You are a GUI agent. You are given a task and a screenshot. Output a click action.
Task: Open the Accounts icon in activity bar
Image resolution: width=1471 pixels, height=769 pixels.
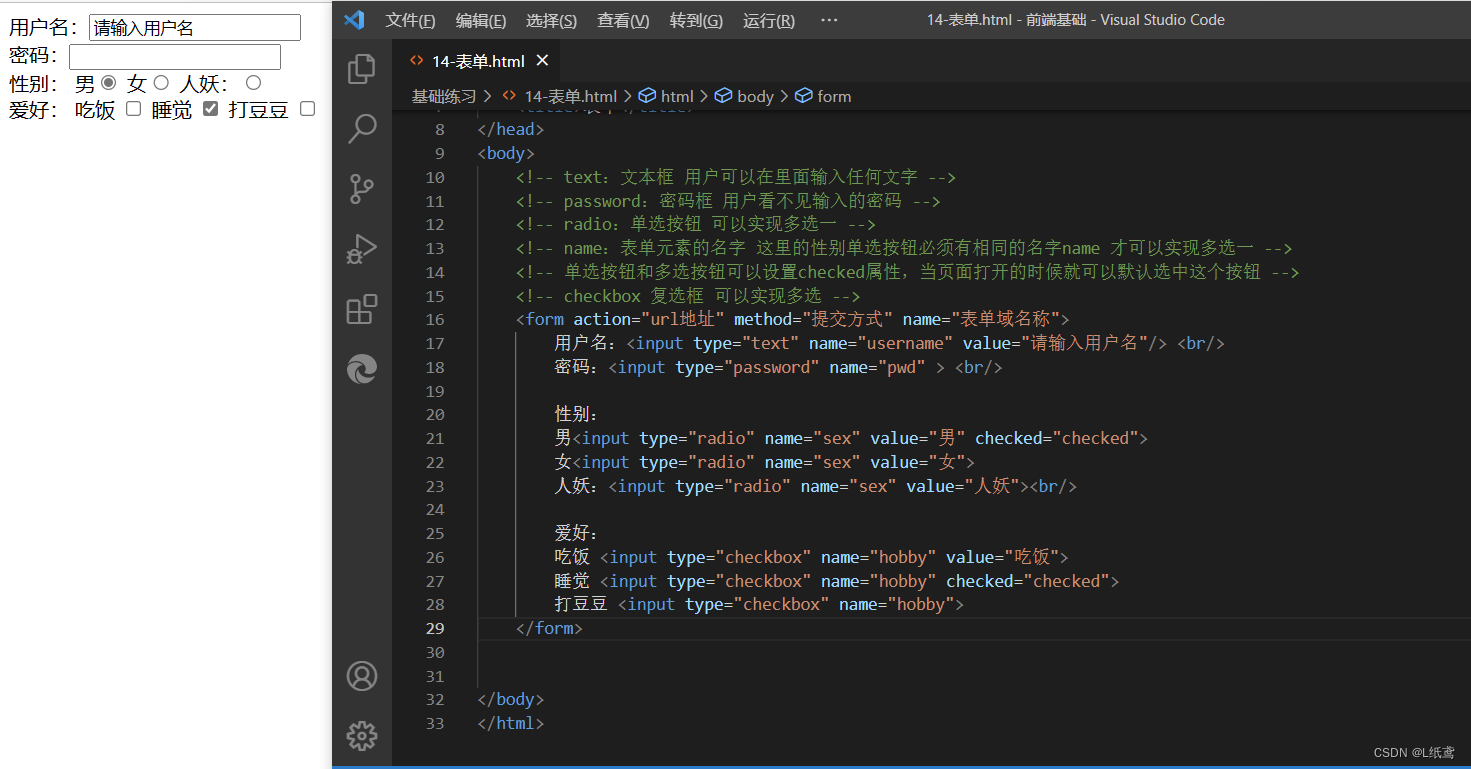click(361, 676)
